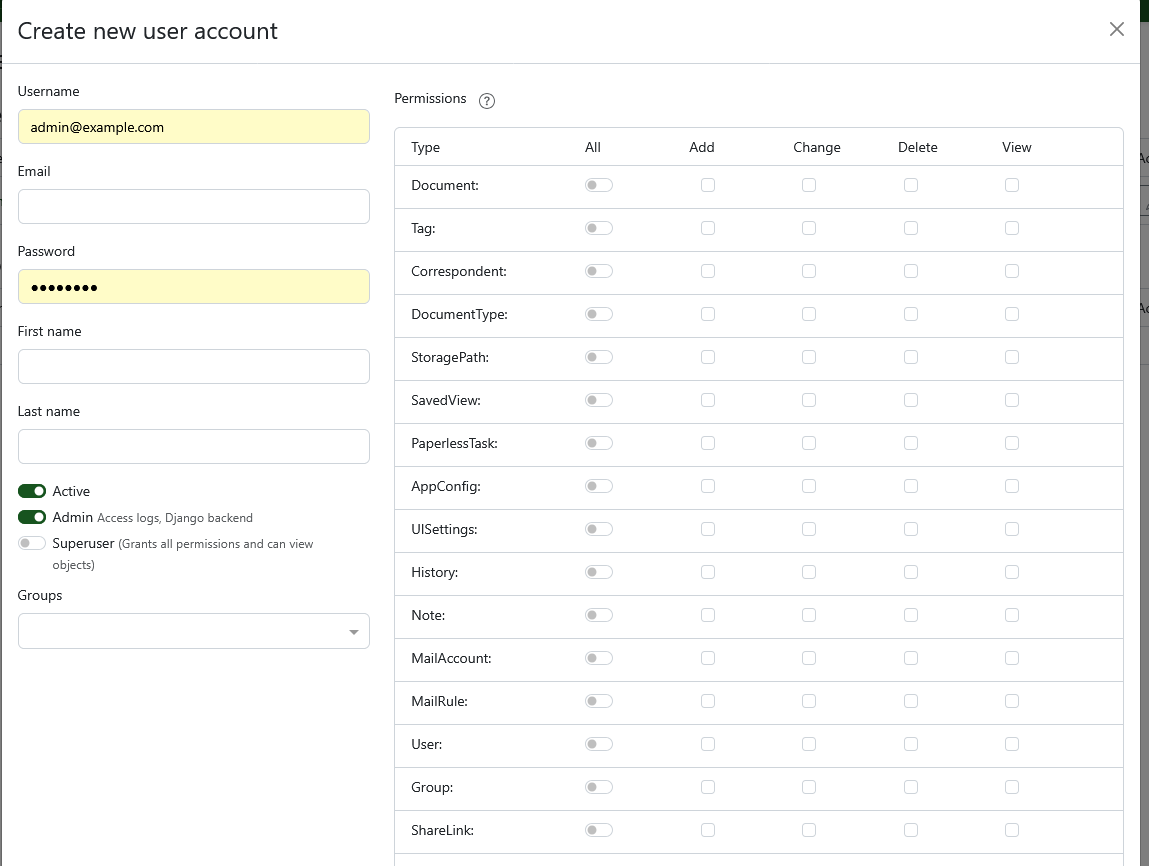Toggle All permissions for Document
The width and height of the screenshot is (1149, 866).
[599, 185]
